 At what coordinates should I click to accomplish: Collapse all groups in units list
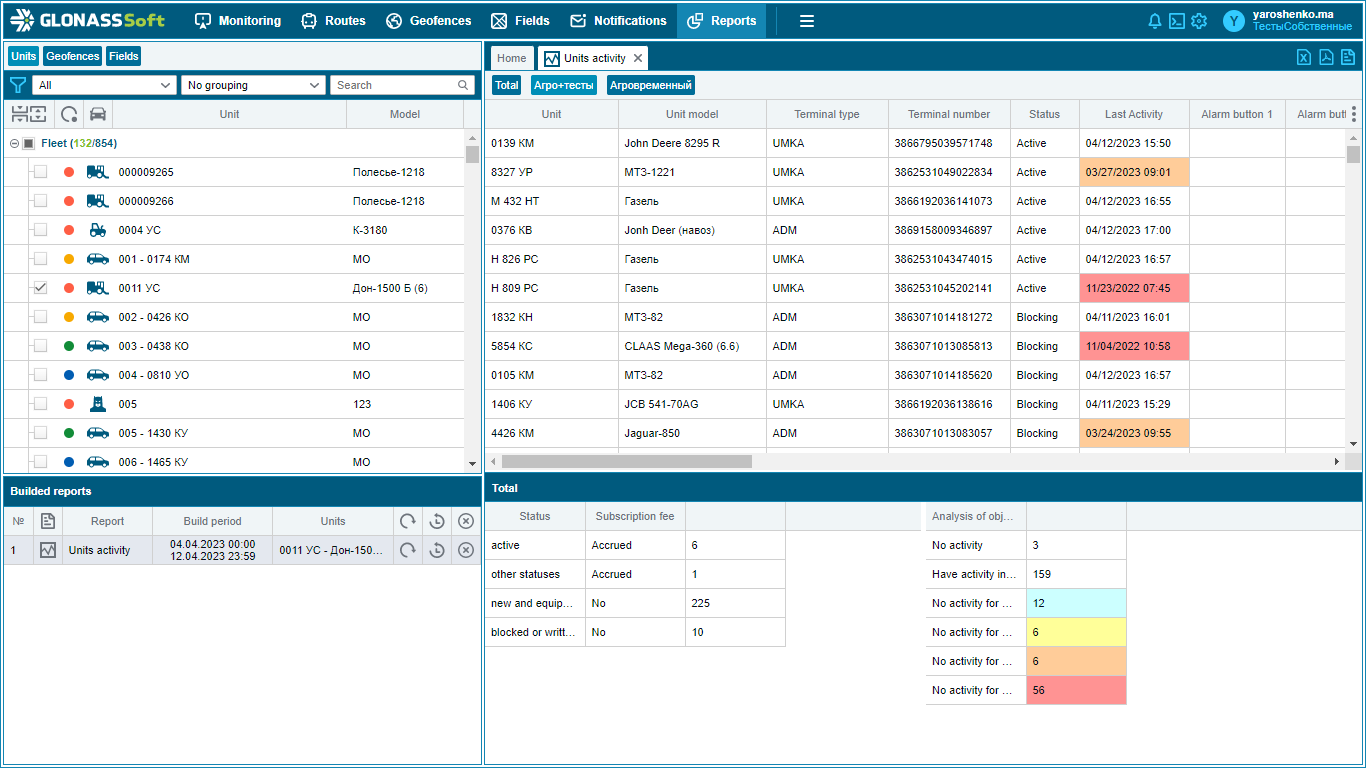[18, 114]
